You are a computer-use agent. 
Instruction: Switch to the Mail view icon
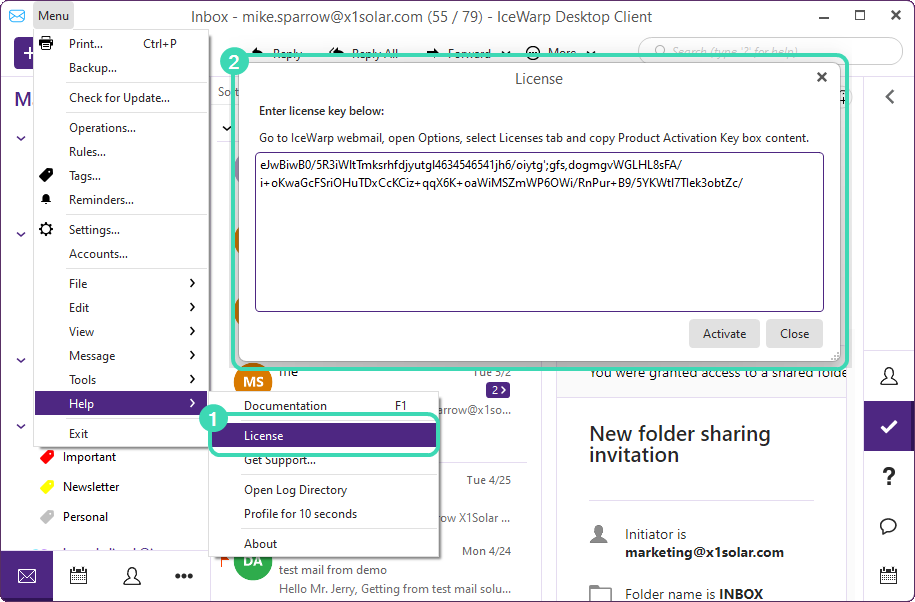(27, 576)
